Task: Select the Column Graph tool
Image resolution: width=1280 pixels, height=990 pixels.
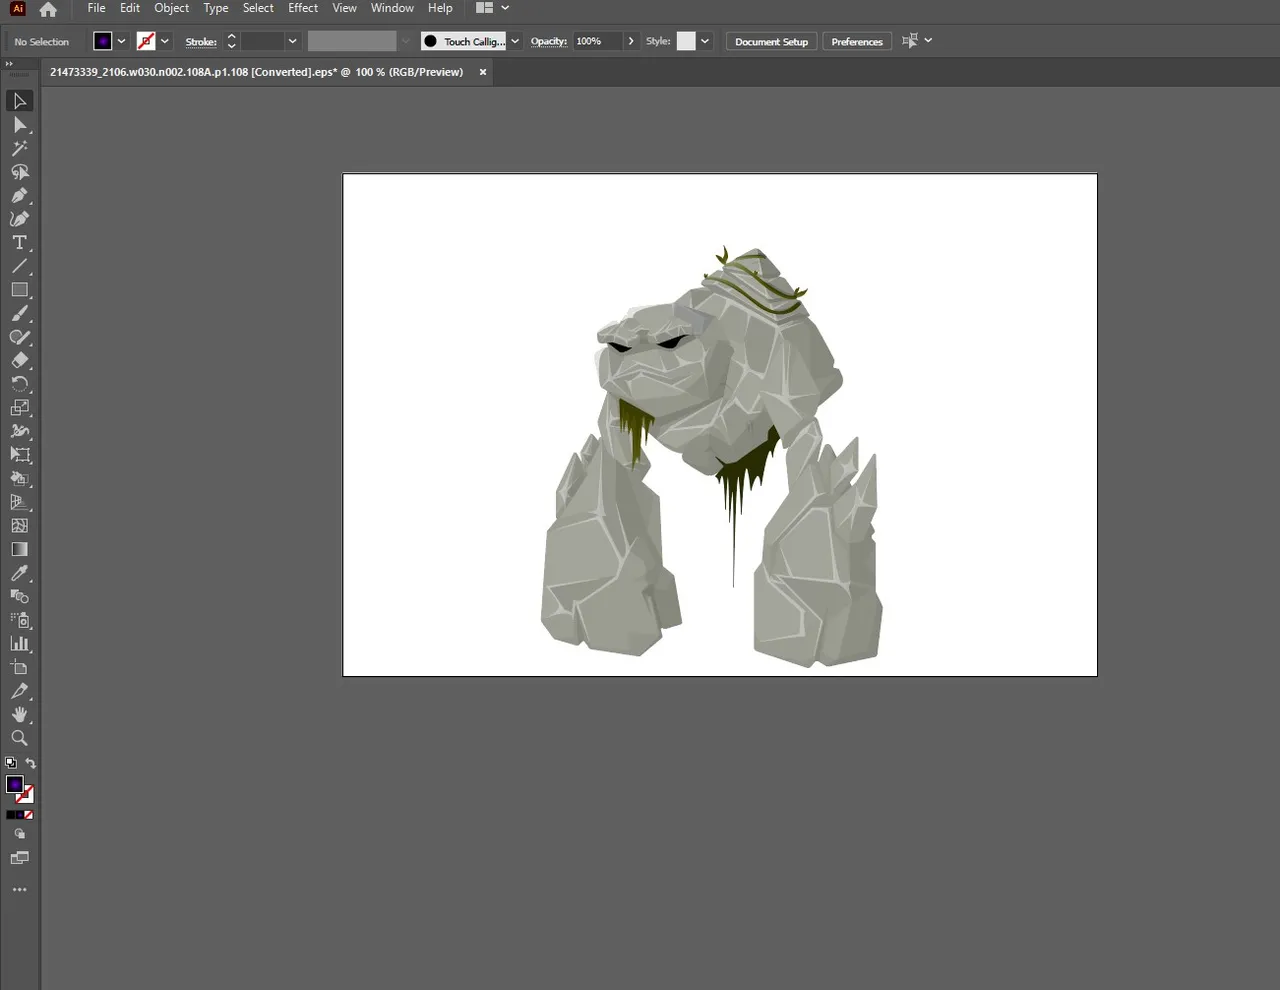Action: [x=19, y=644]
